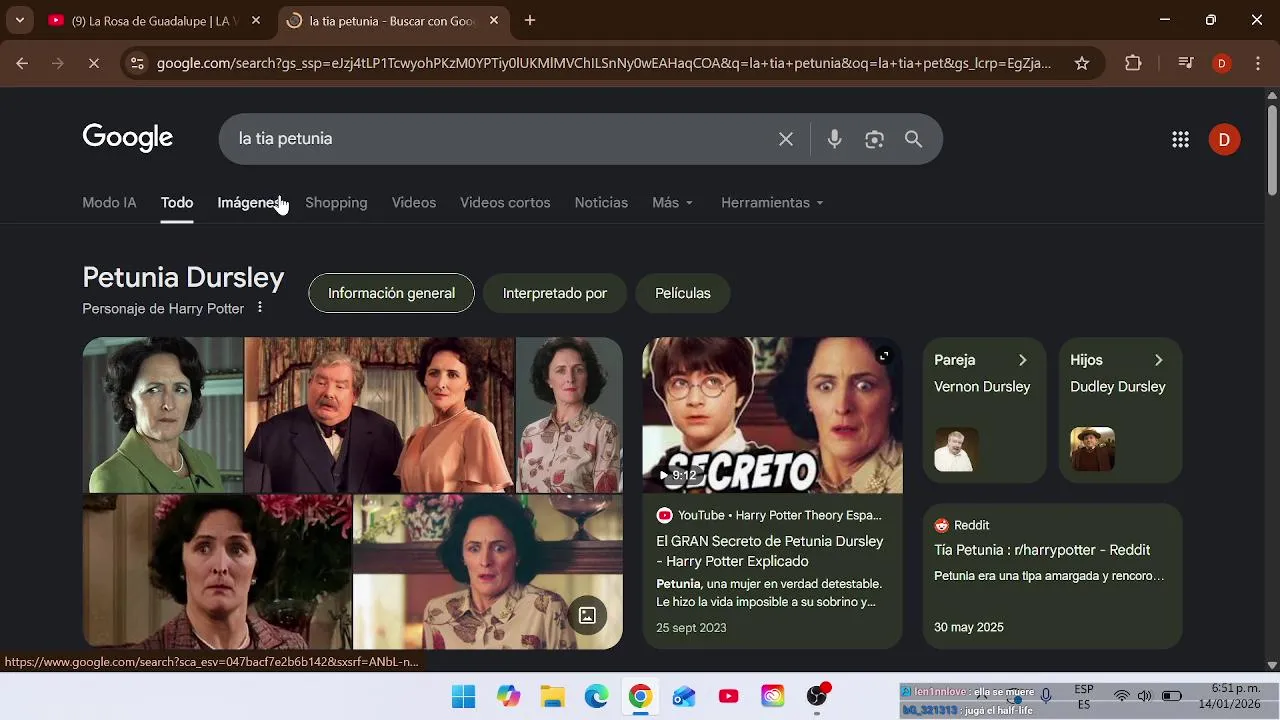
Task: Expand the Herramientas dropdown
Action: [772, 202]
